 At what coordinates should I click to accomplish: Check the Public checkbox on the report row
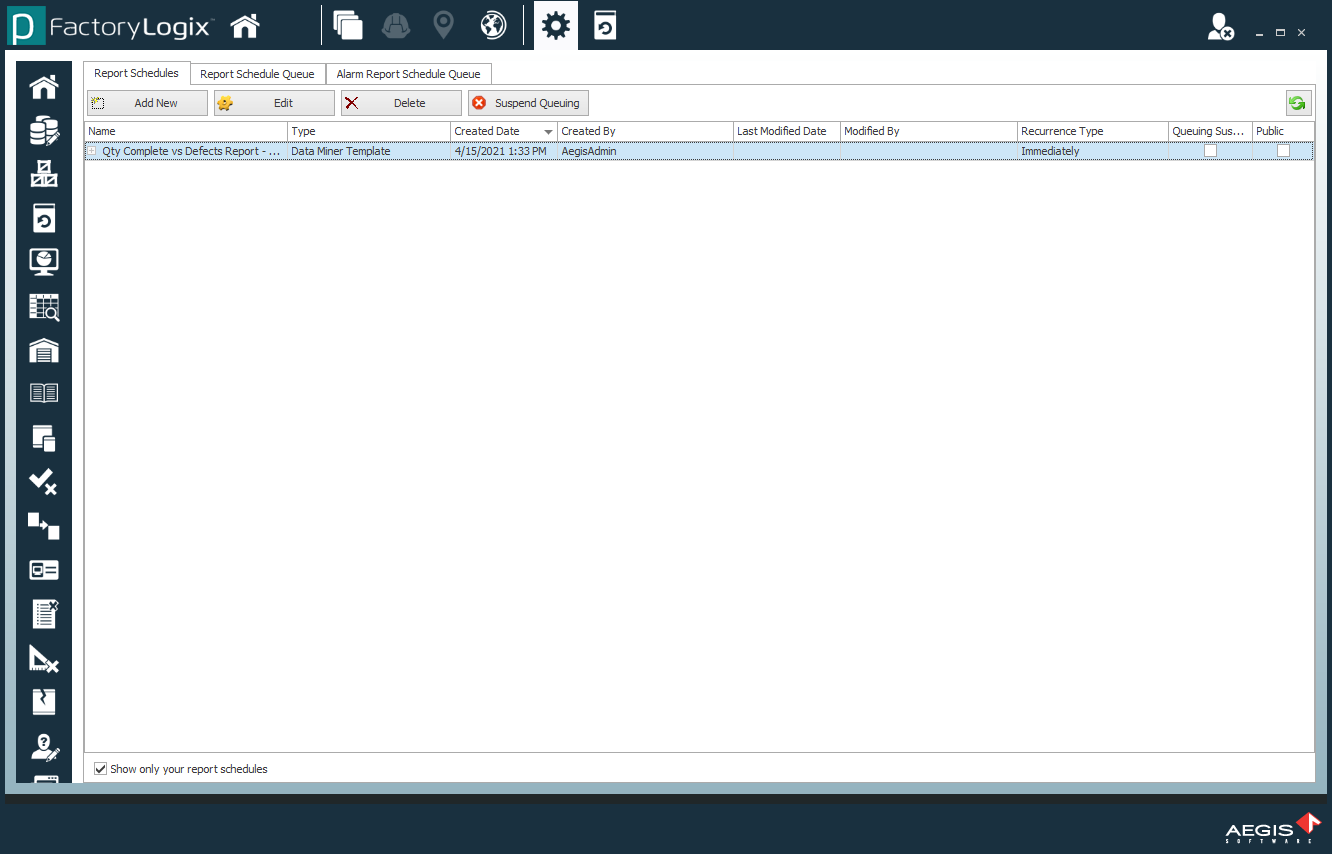(1281, 151)
